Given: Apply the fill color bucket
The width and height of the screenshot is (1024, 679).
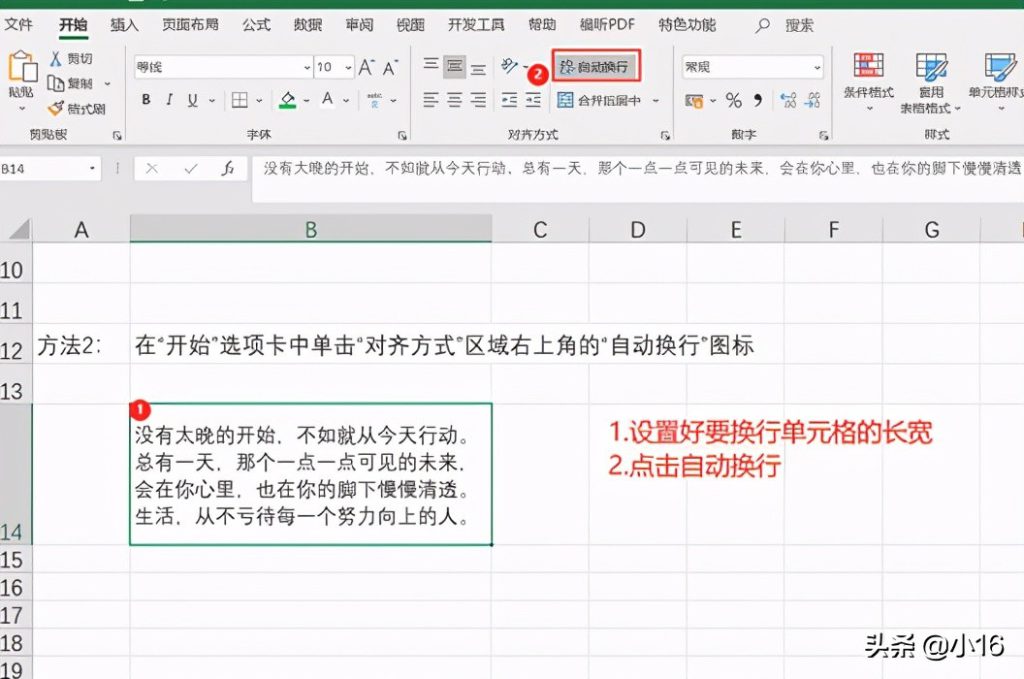Looking at the screenshot, I should (x=287, y=100).
